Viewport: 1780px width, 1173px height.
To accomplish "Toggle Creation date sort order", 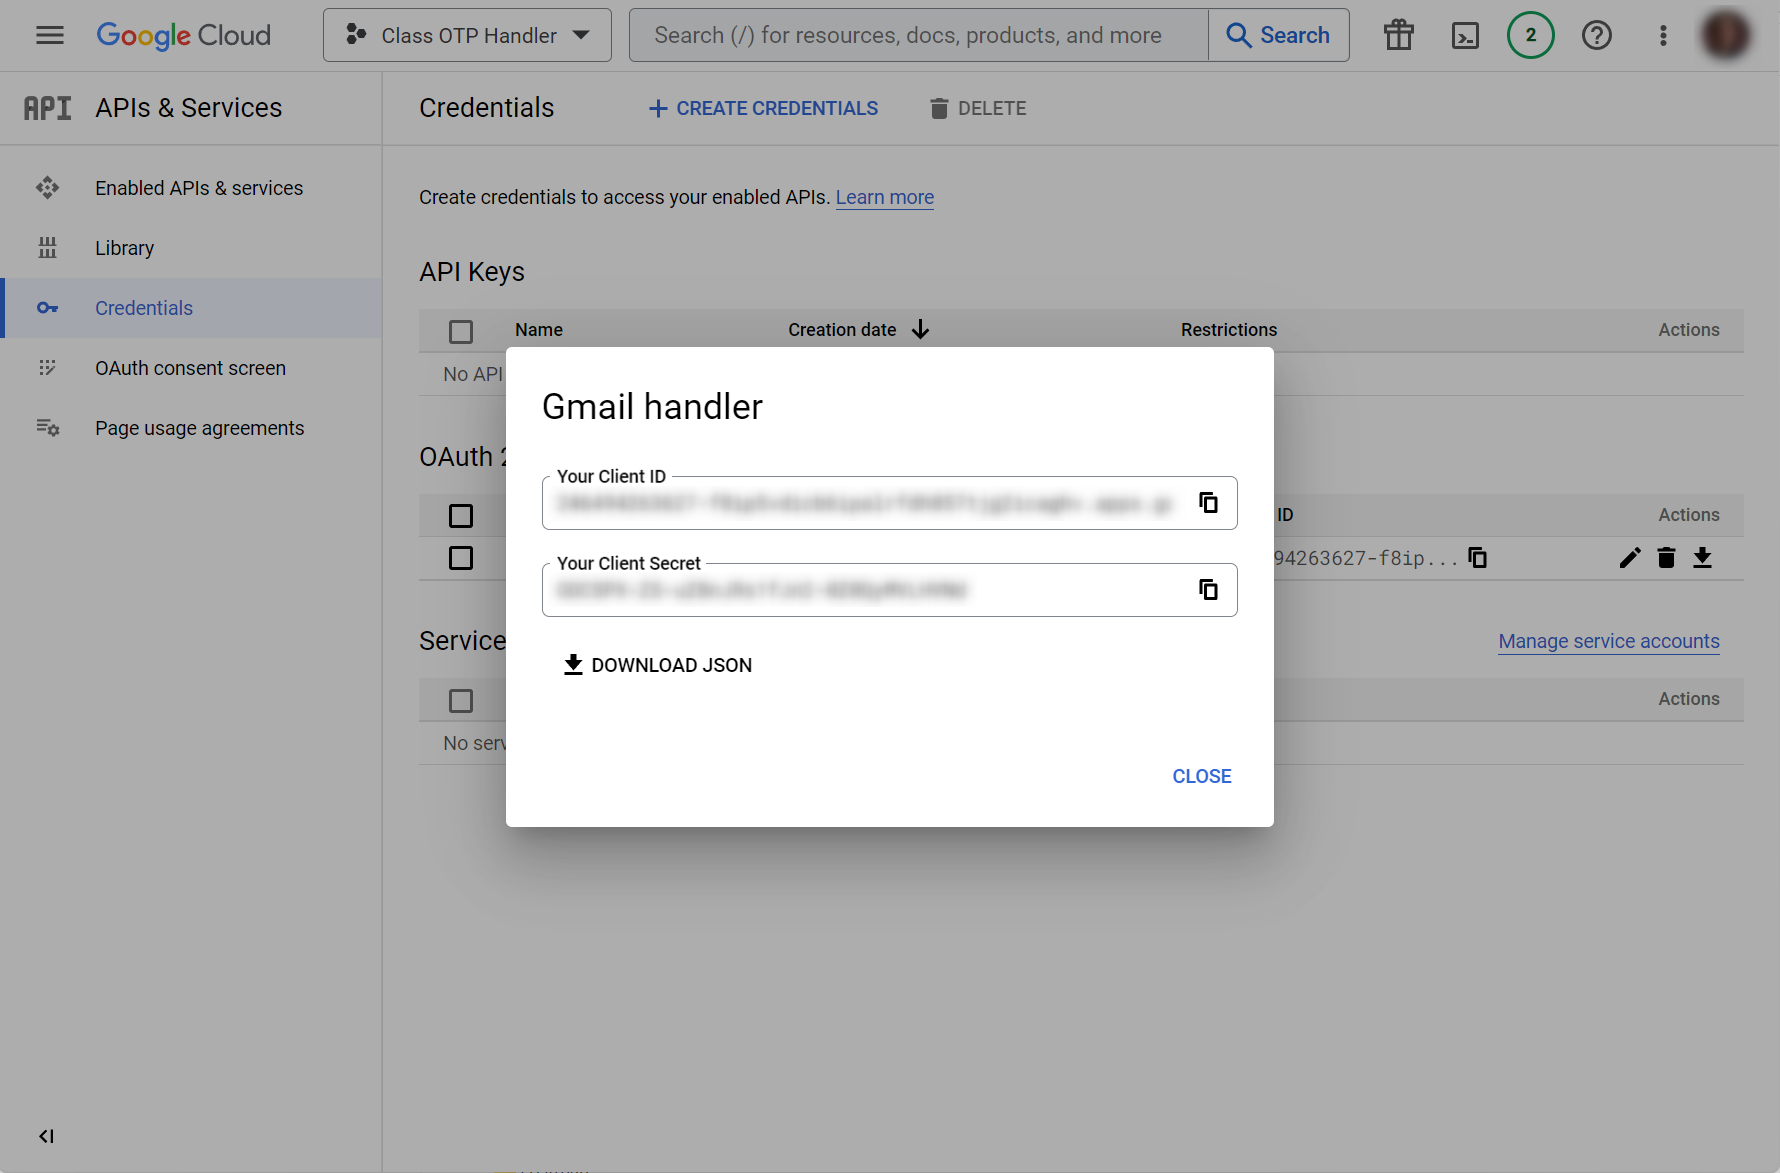I will [920, 329].
